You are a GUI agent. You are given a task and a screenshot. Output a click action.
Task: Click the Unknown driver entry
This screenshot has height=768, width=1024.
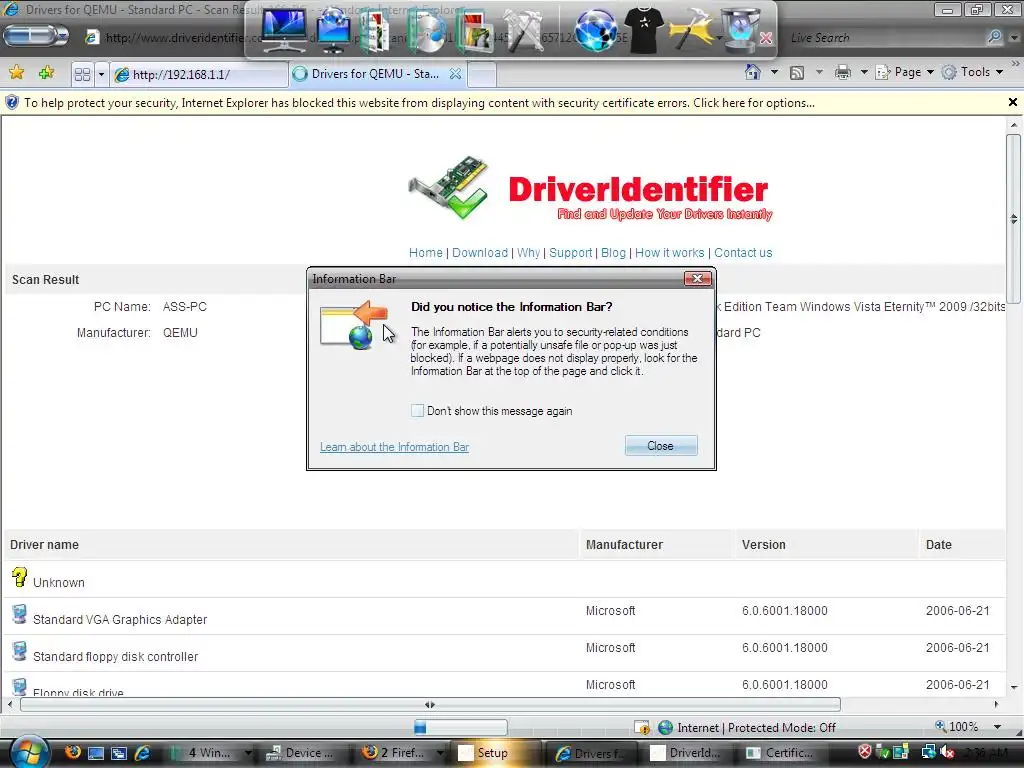(58, 583)
